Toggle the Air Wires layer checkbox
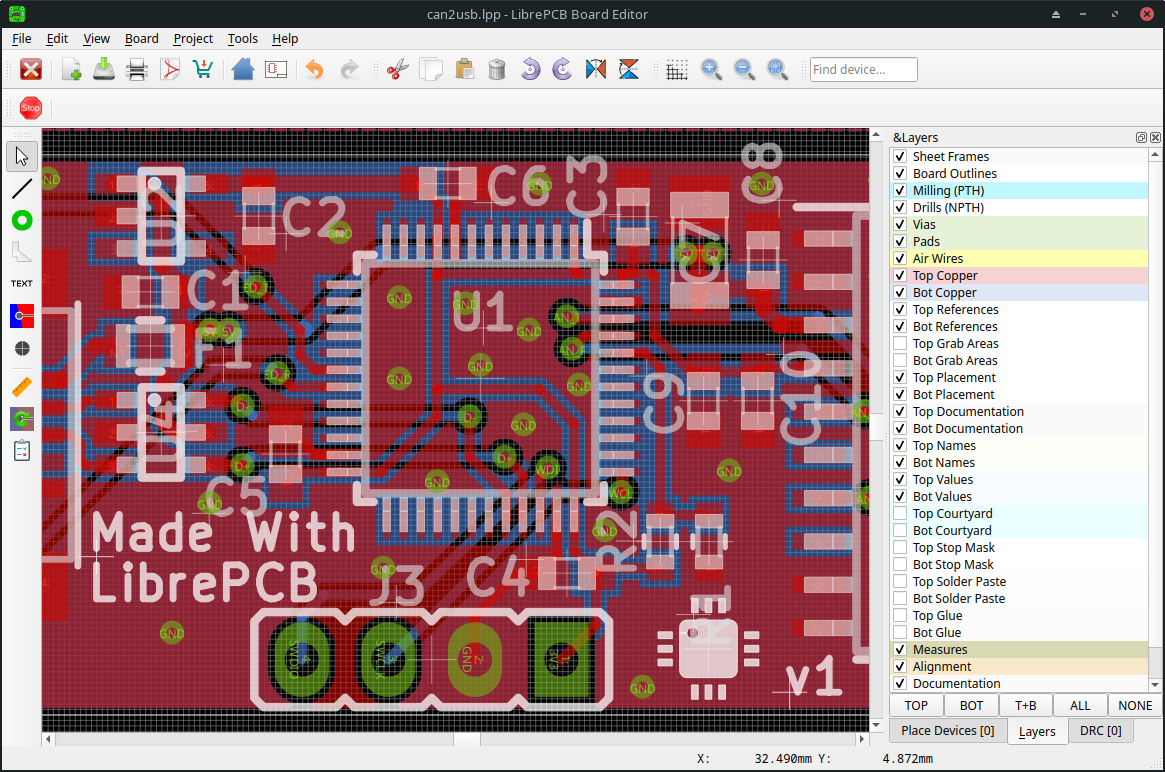The image size is (1165, 772). coord(900,259)
